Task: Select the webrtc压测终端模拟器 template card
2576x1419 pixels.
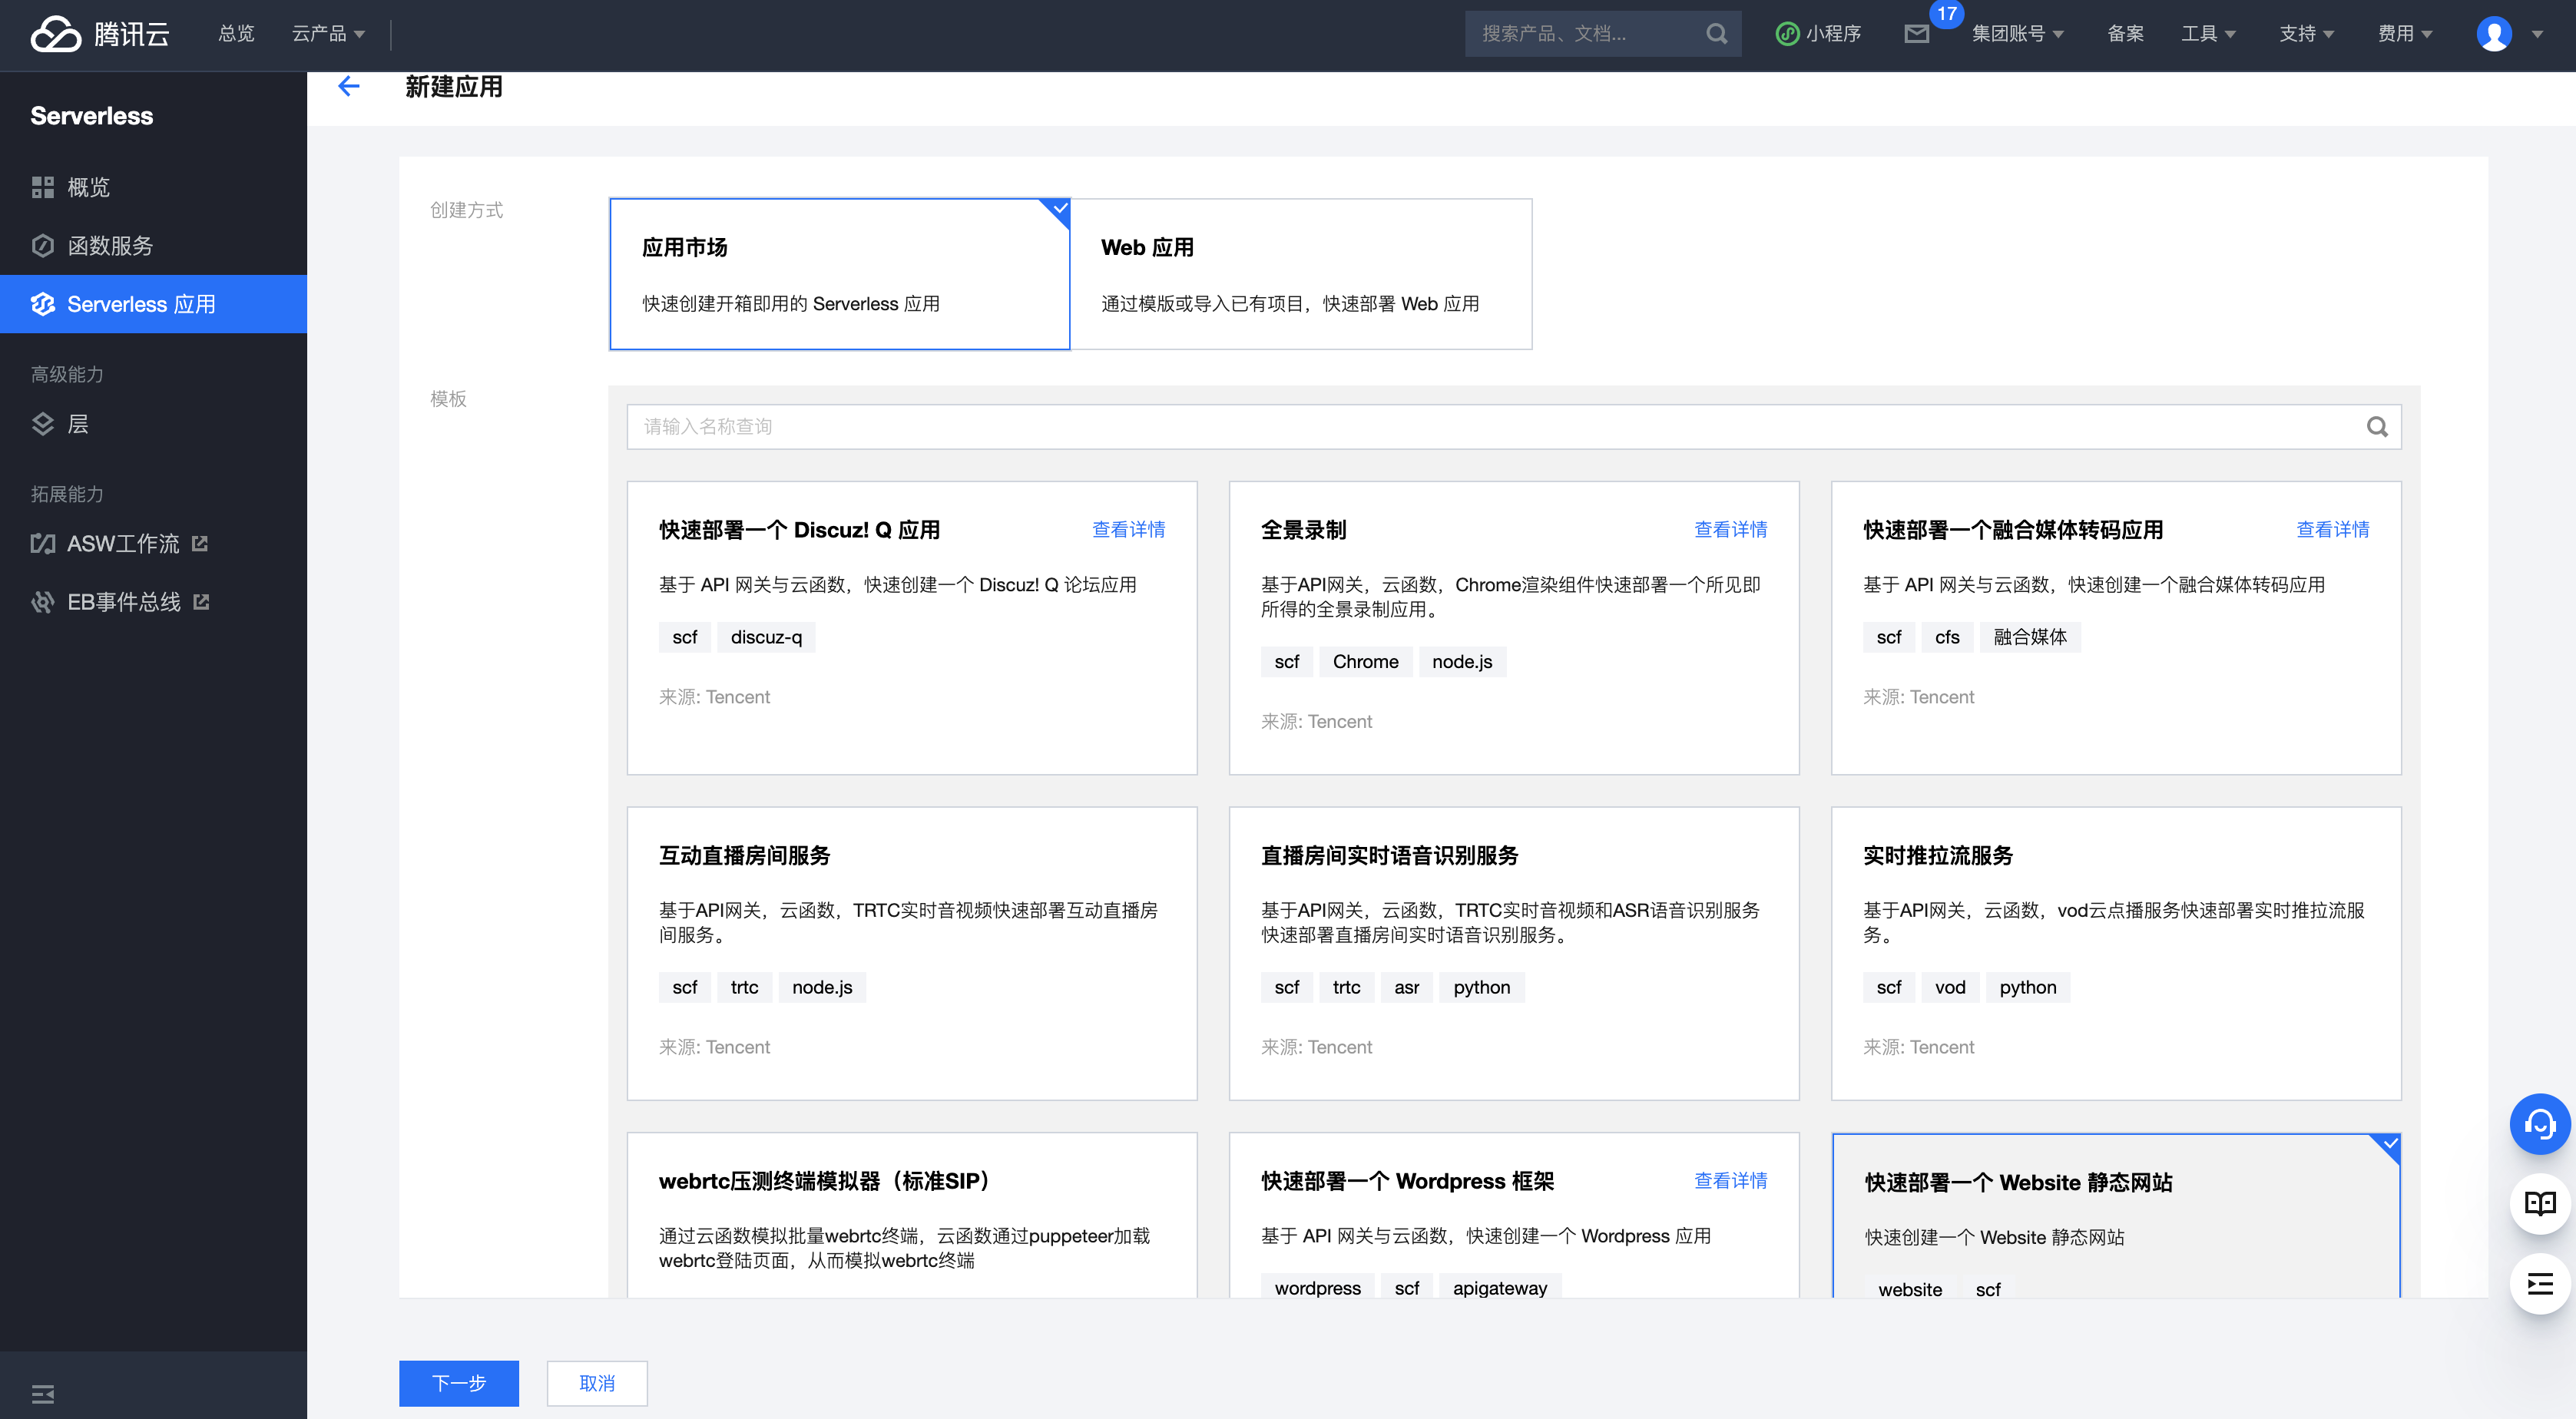Action: [x=912, y=1215]
